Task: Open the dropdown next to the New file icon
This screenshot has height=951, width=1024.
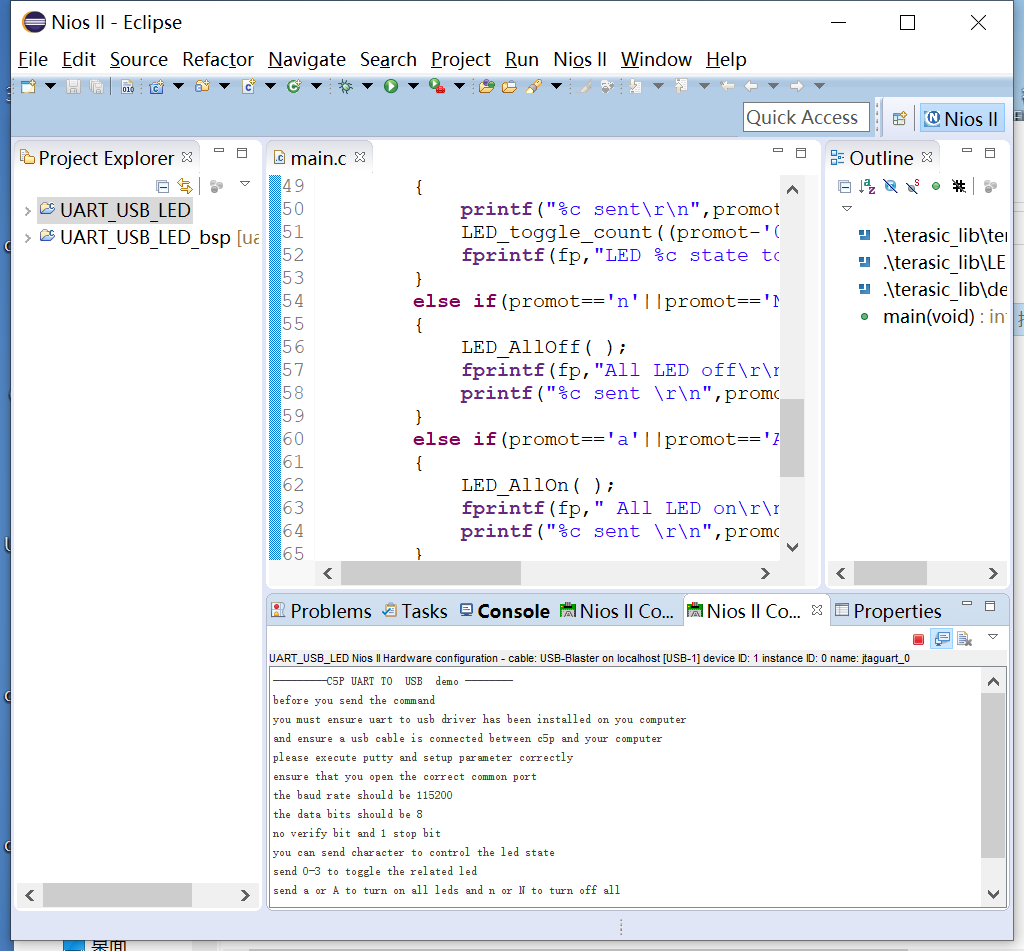Action: click(x=50, y=86)
